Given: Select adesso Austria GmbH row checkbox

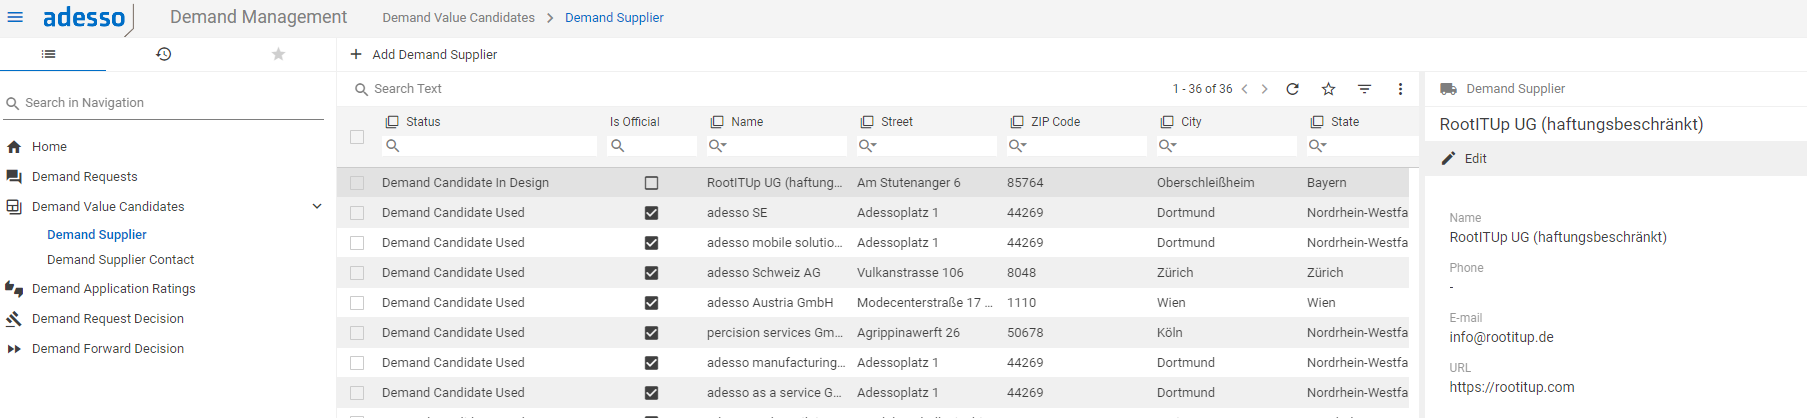Looking at the screenshot, I should [357, 303].
